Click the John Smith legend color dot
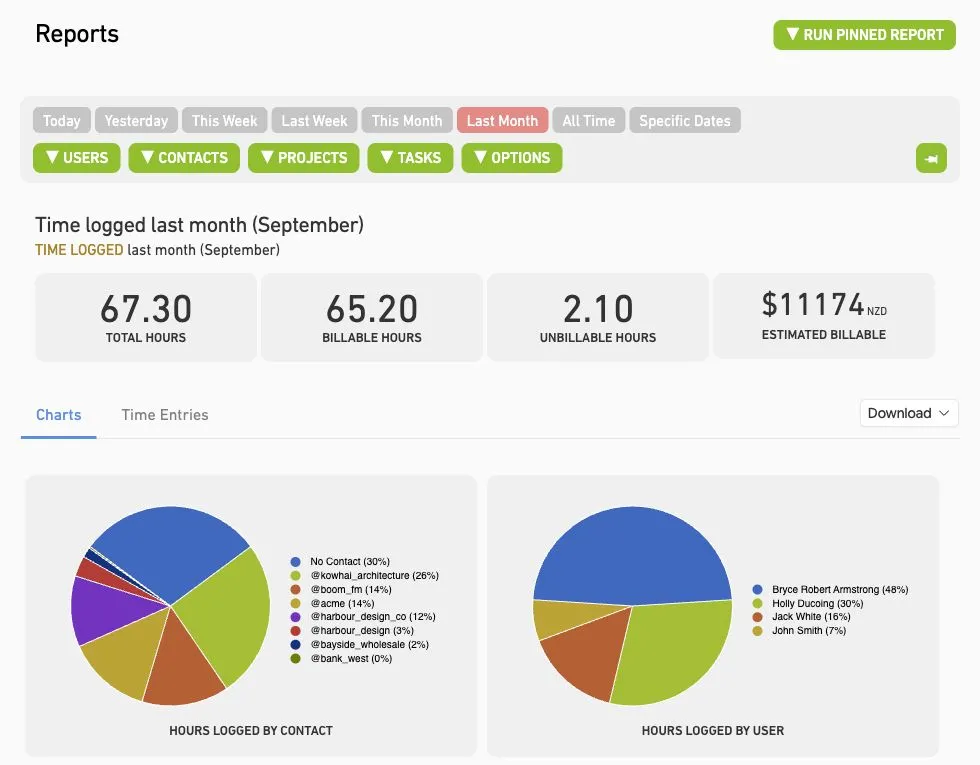980x765 pixels. pos(758,631)
